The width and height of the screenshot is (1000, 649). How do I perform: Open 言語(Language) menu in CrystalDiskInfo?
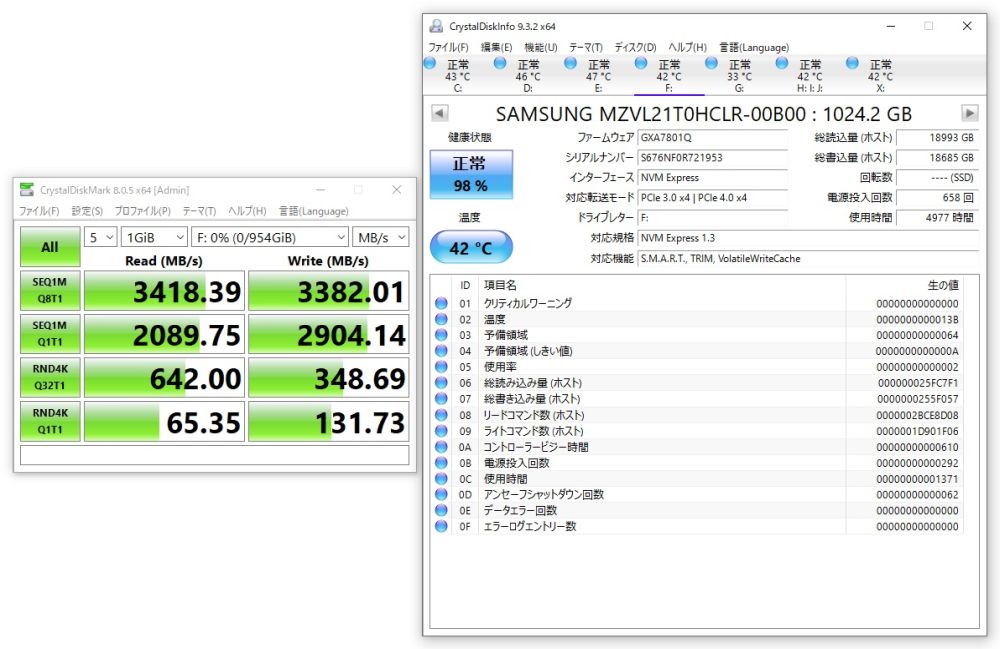tap(754, 47)
